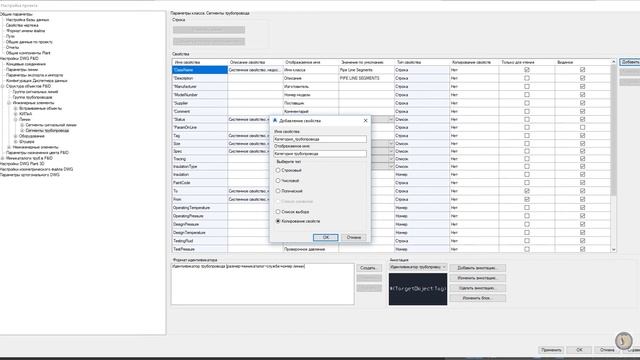Click the Autodesk logo icon in dialog title
Screen dimensions: 640x360
275,120
